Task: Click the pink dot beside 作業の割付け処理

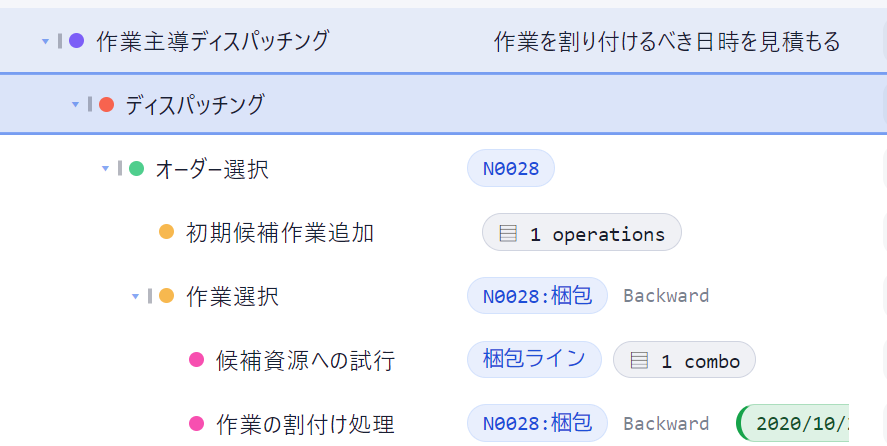Action: [196, 423]
